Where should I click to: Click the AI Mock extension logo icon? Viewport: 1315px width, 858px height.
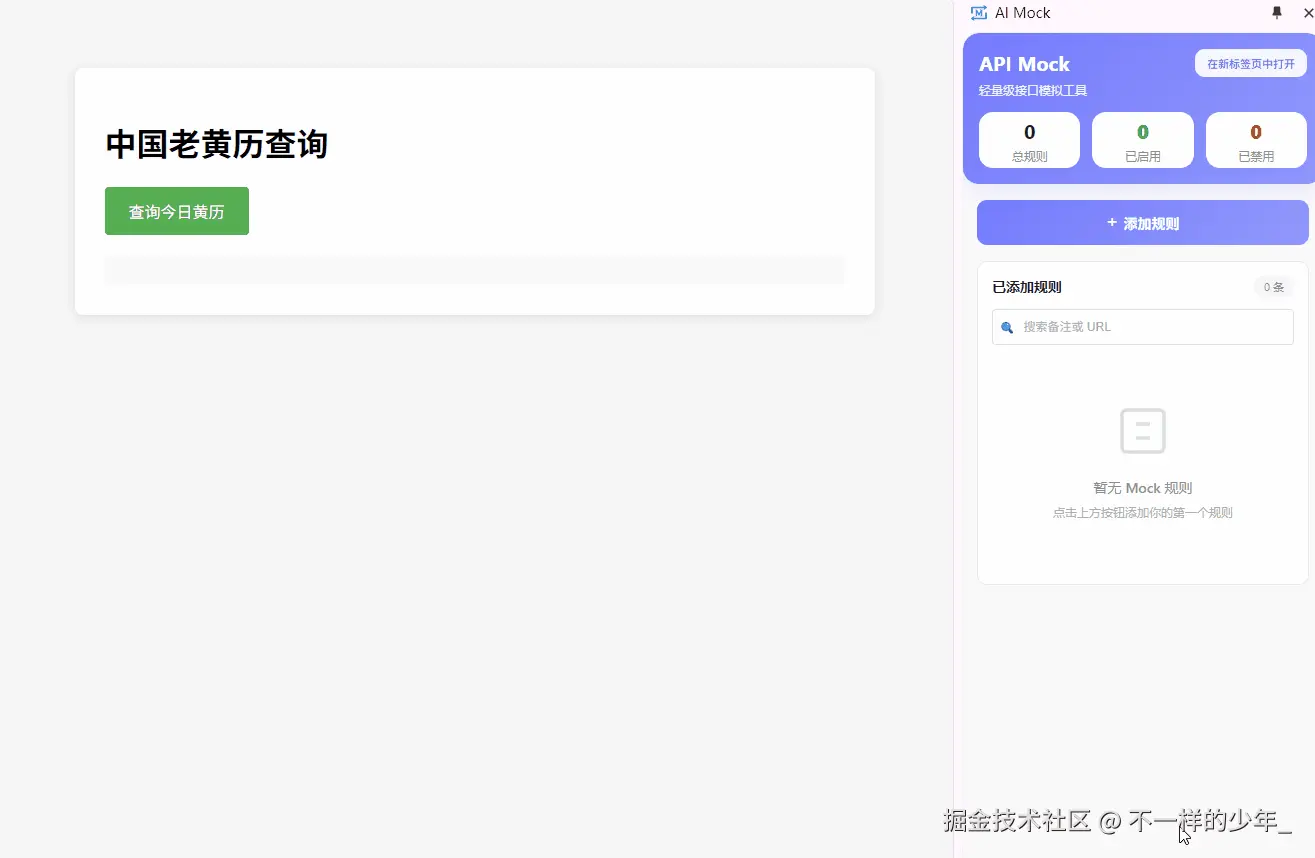(x=977, y=12)
